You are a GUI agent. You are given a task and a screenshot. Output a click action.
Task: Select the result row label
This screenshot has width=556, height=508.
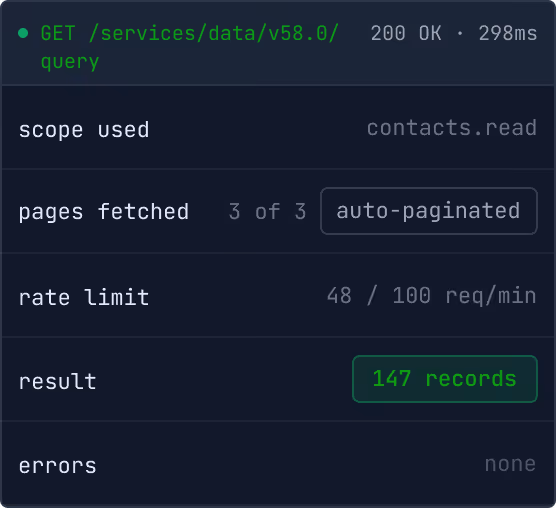pos(58,381)
